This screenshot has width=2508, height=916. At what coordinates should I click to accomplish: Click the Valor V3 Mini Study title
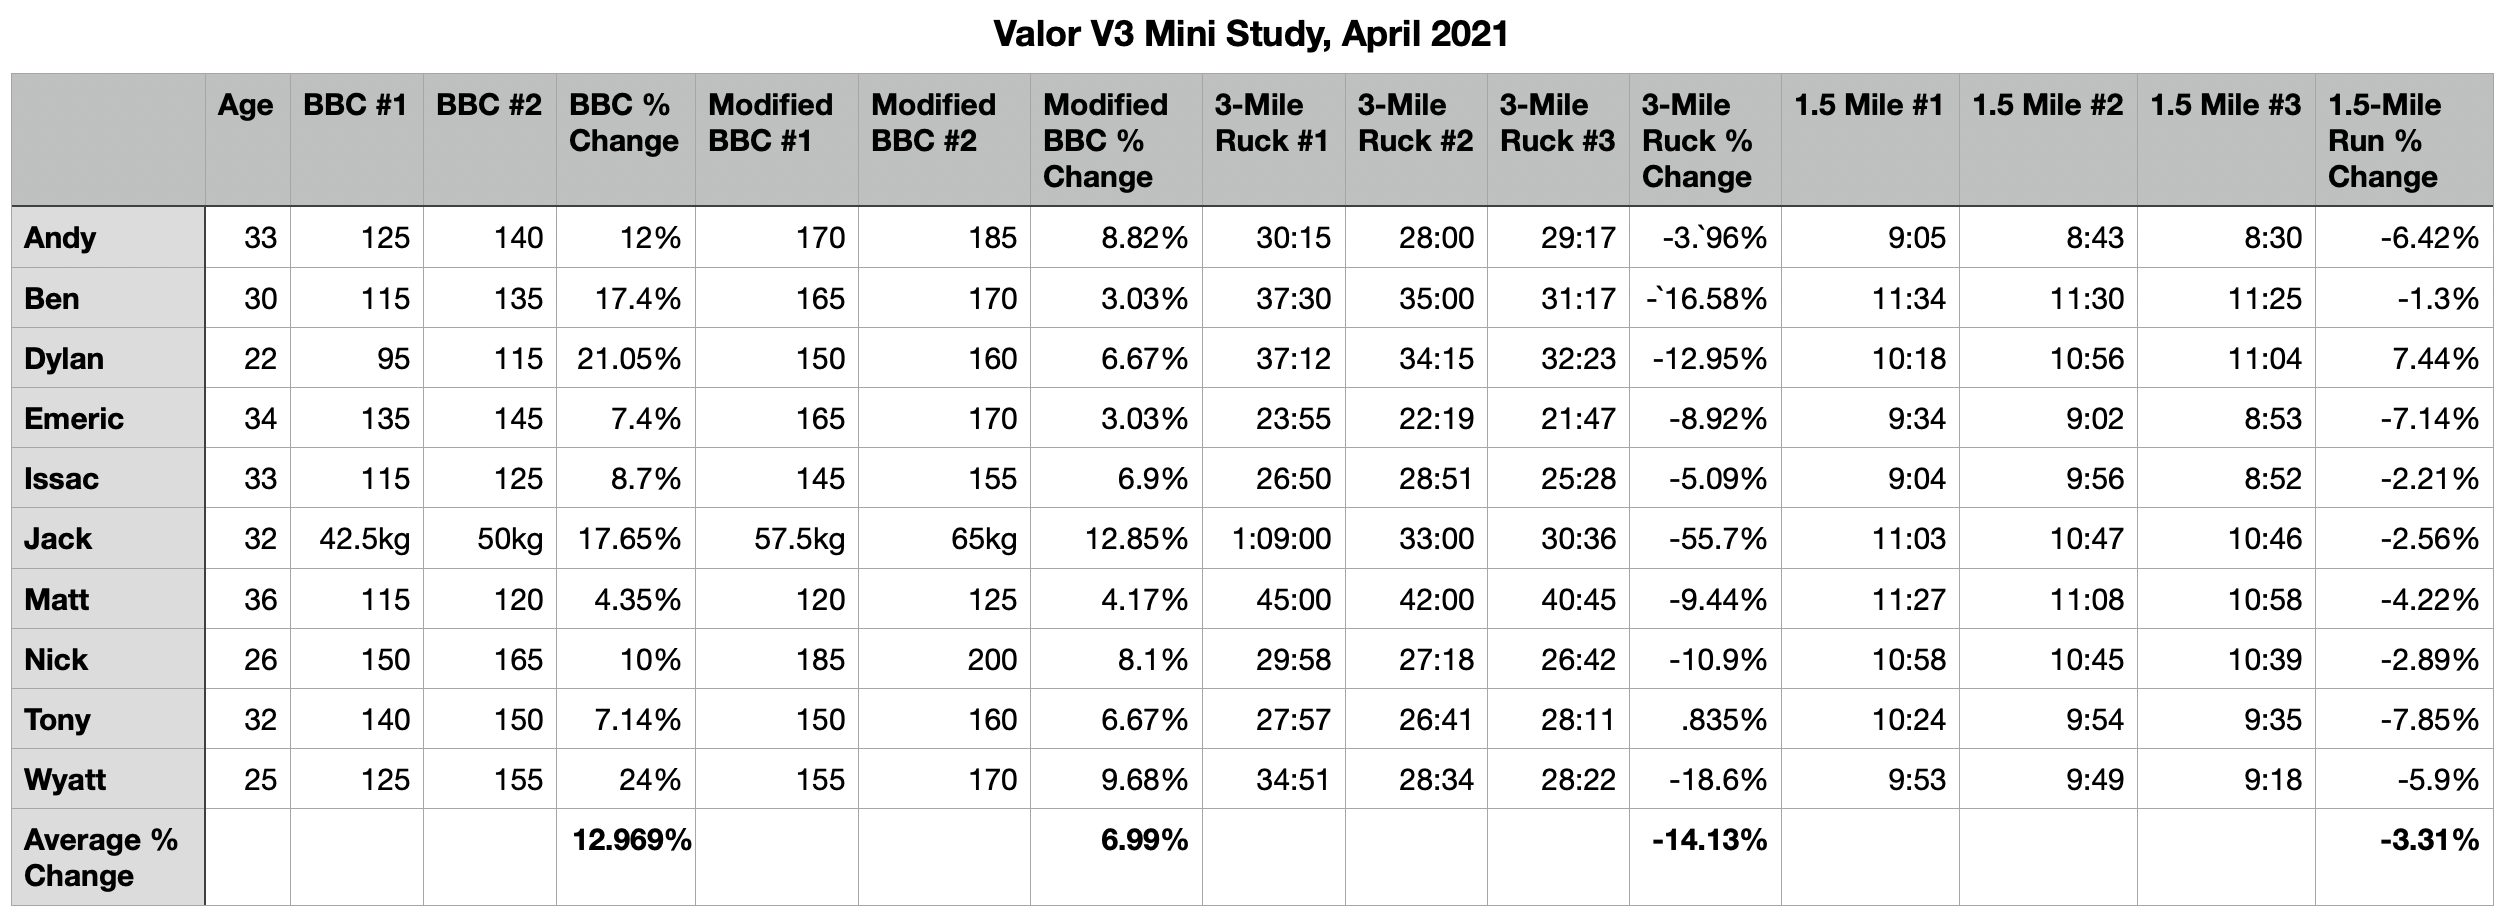tap(1250, 34)
